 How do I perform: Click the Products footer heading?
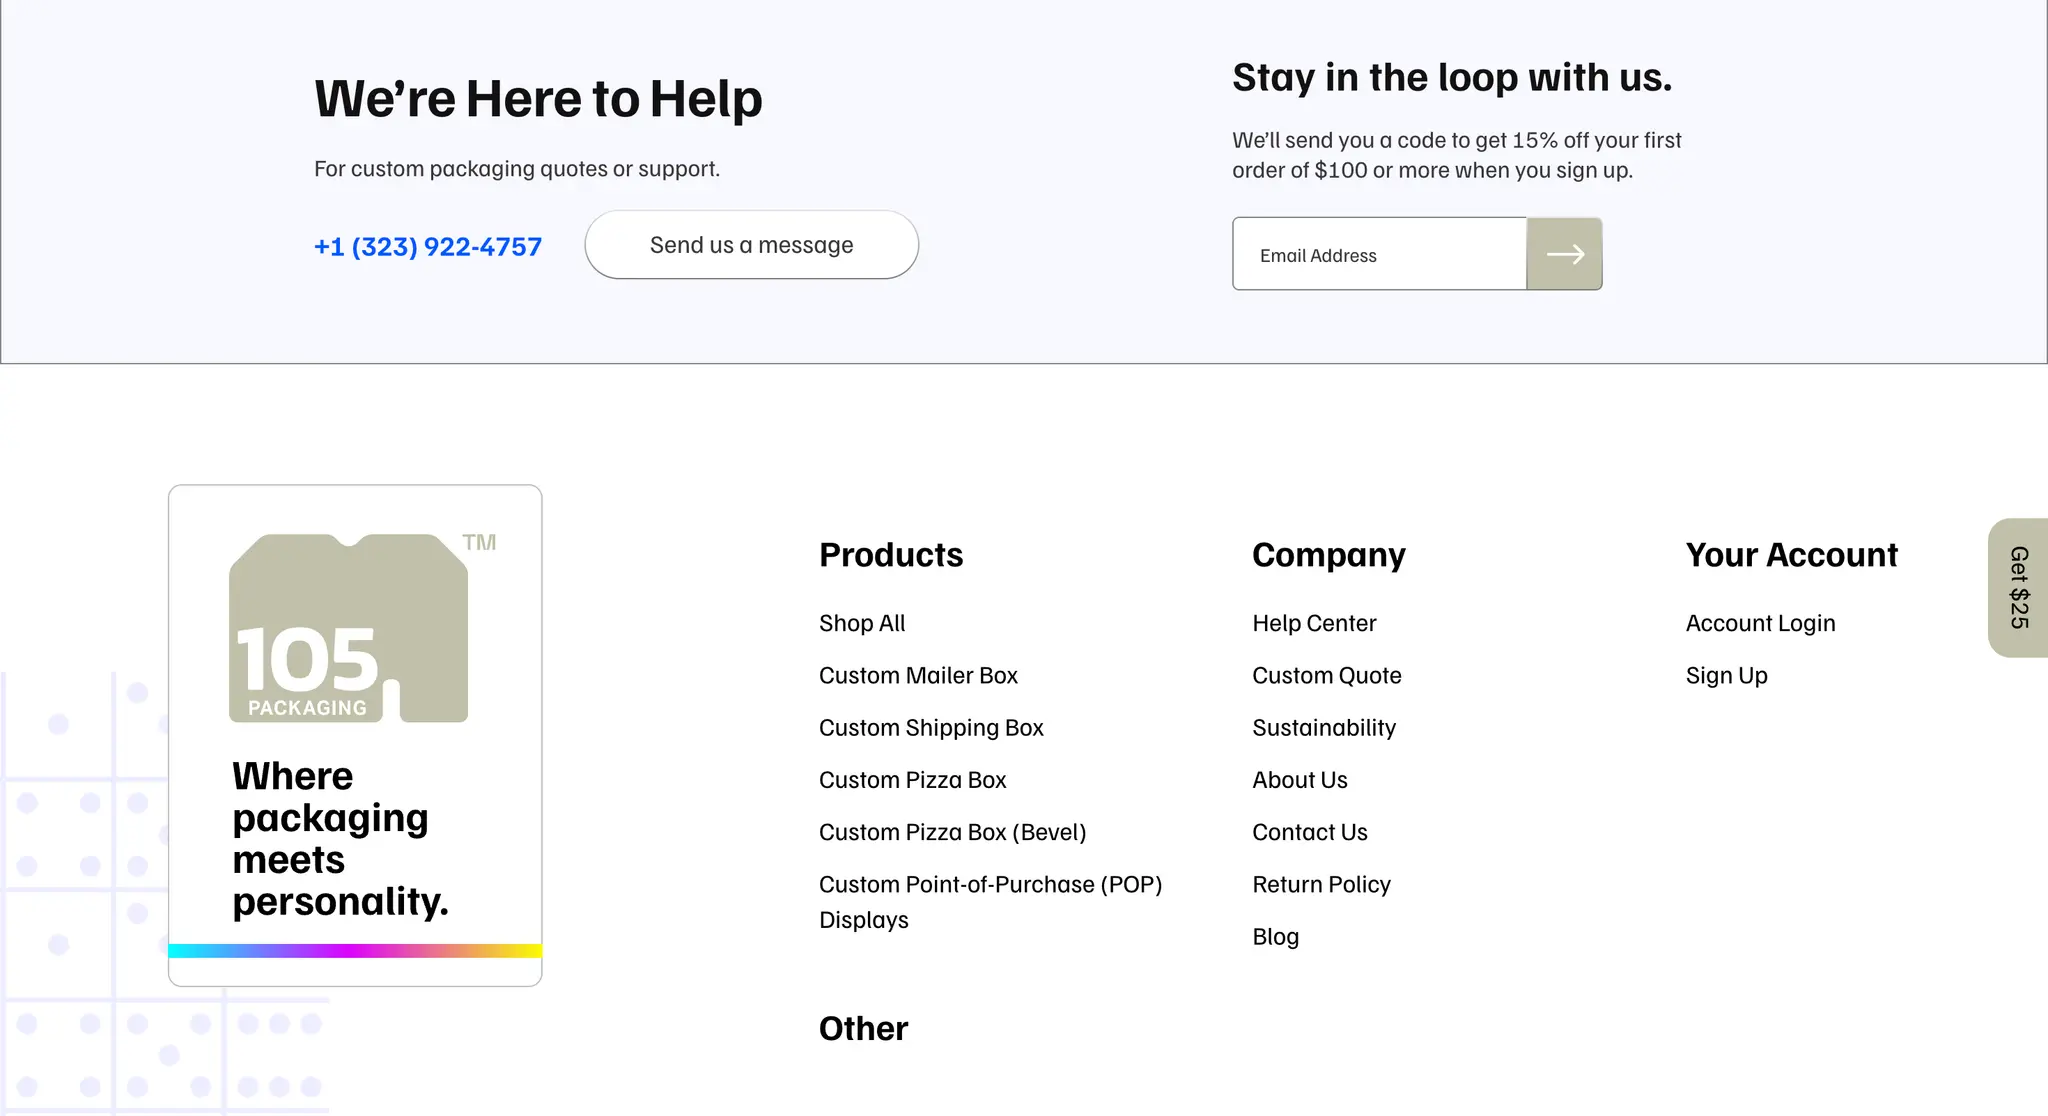pyautogui.click(x=891, y=555)
